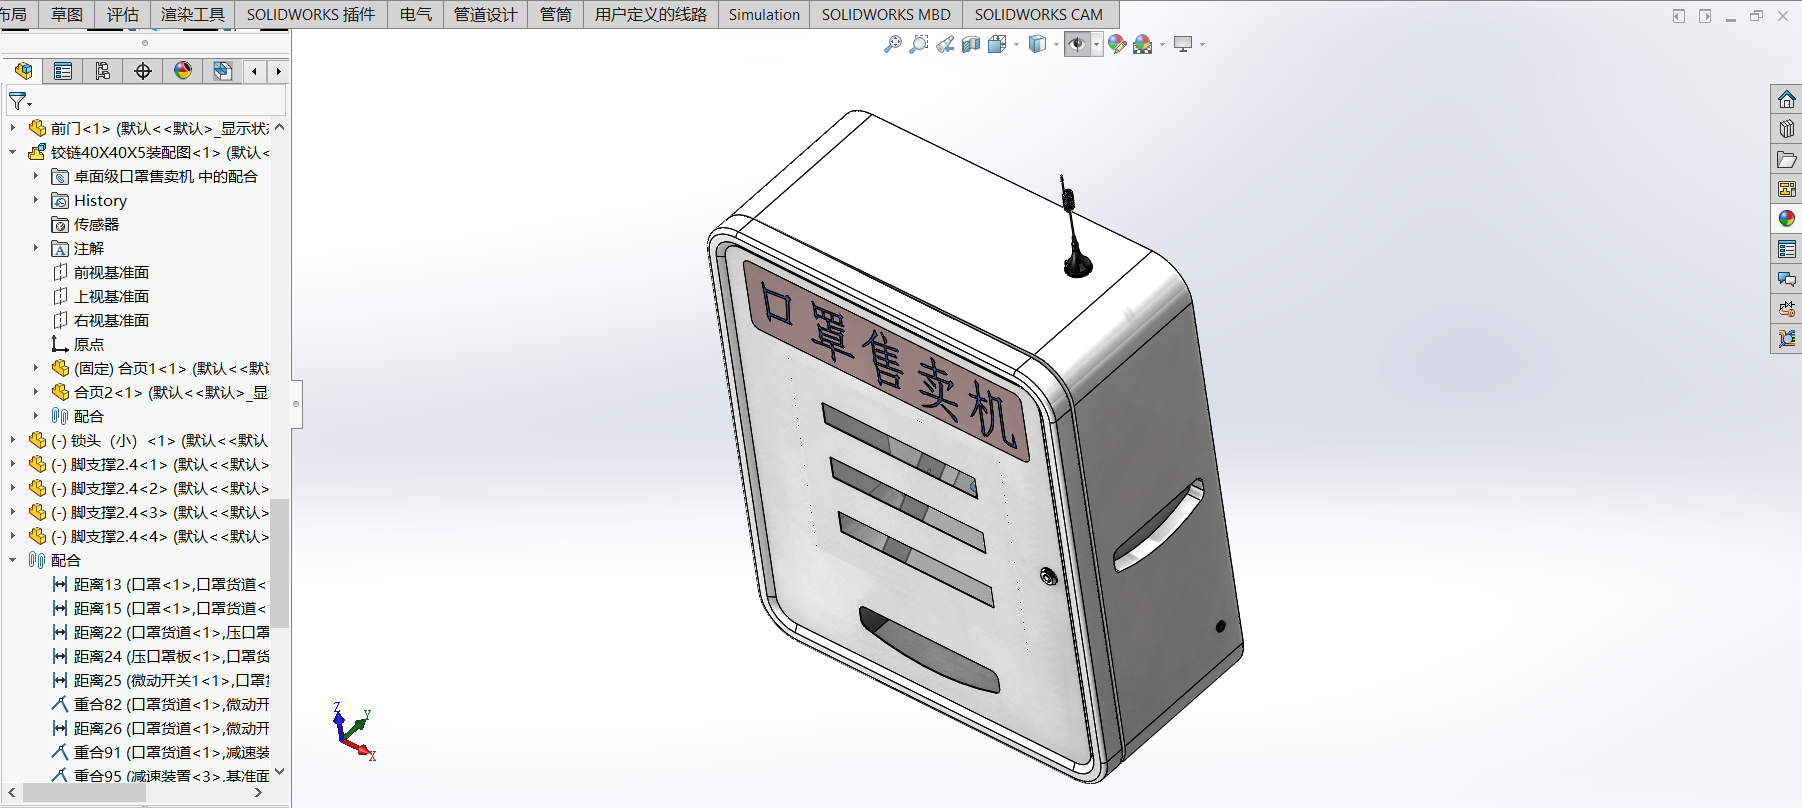1802x808 pixels.
Task: Open the Simulation tab
Action: pos(764,14)
